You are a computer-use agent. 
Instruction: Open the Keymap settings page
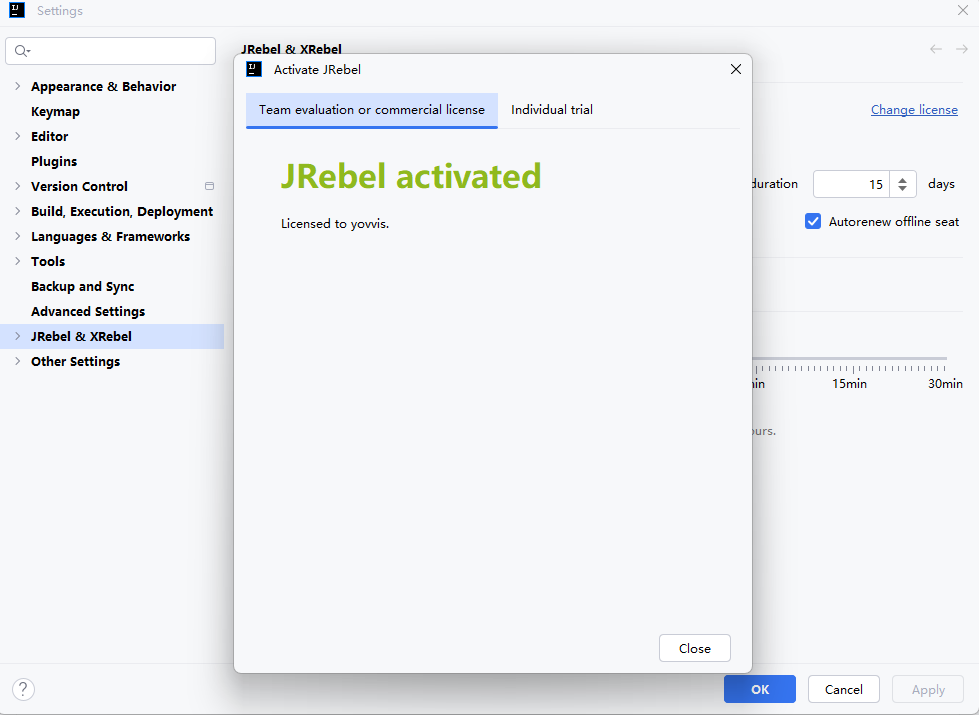click(x=55, y=112)
